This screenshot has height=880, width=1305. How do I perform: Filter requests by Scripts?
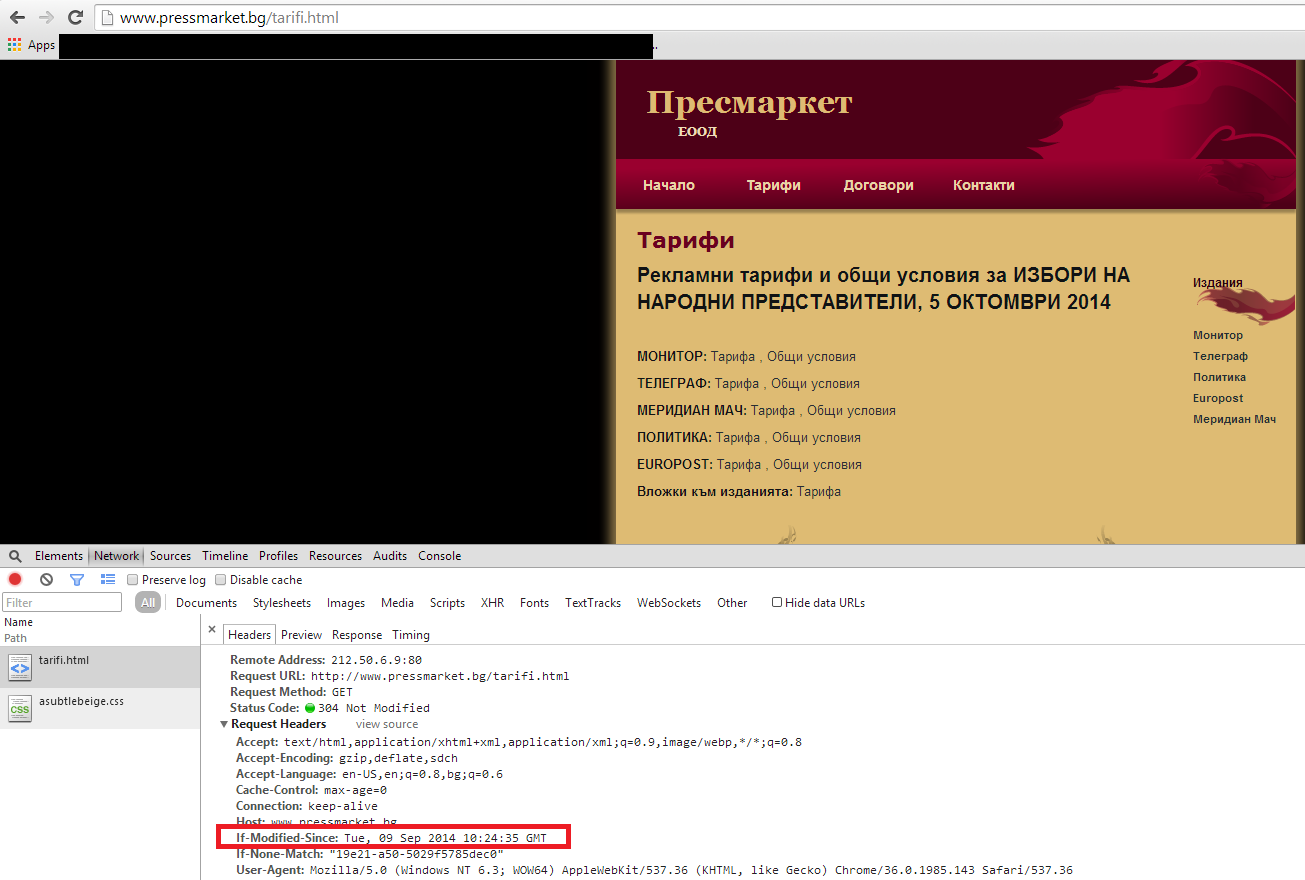(x=447, y=603)
